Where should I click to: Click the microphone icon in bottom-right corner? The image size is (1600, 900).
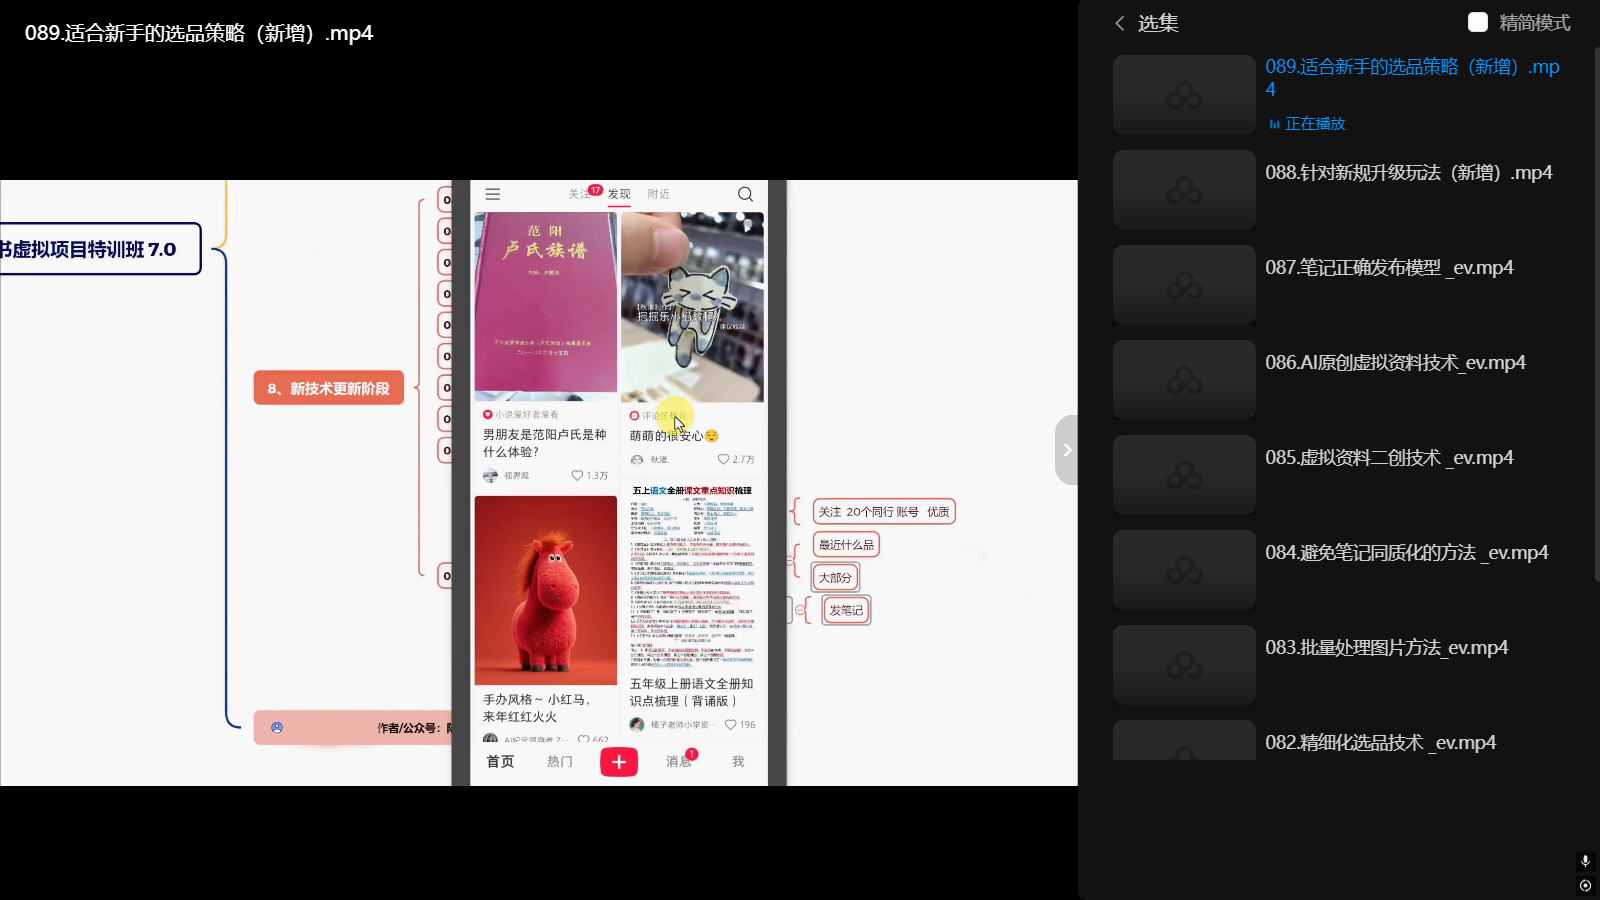pyautogui.click(x=1585, y=861)
